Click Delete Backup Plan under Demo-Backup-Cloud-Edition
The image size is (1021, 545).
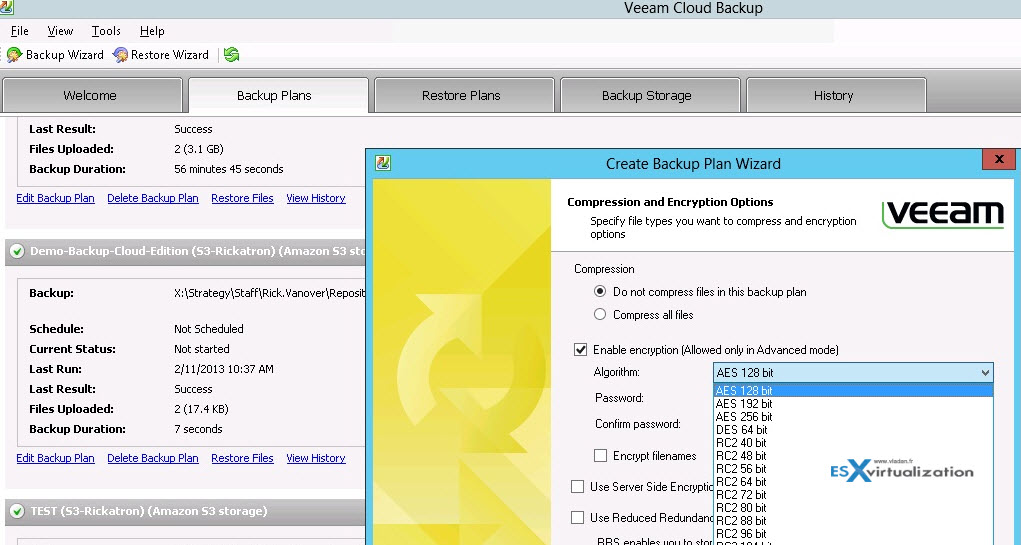(153, 458)
